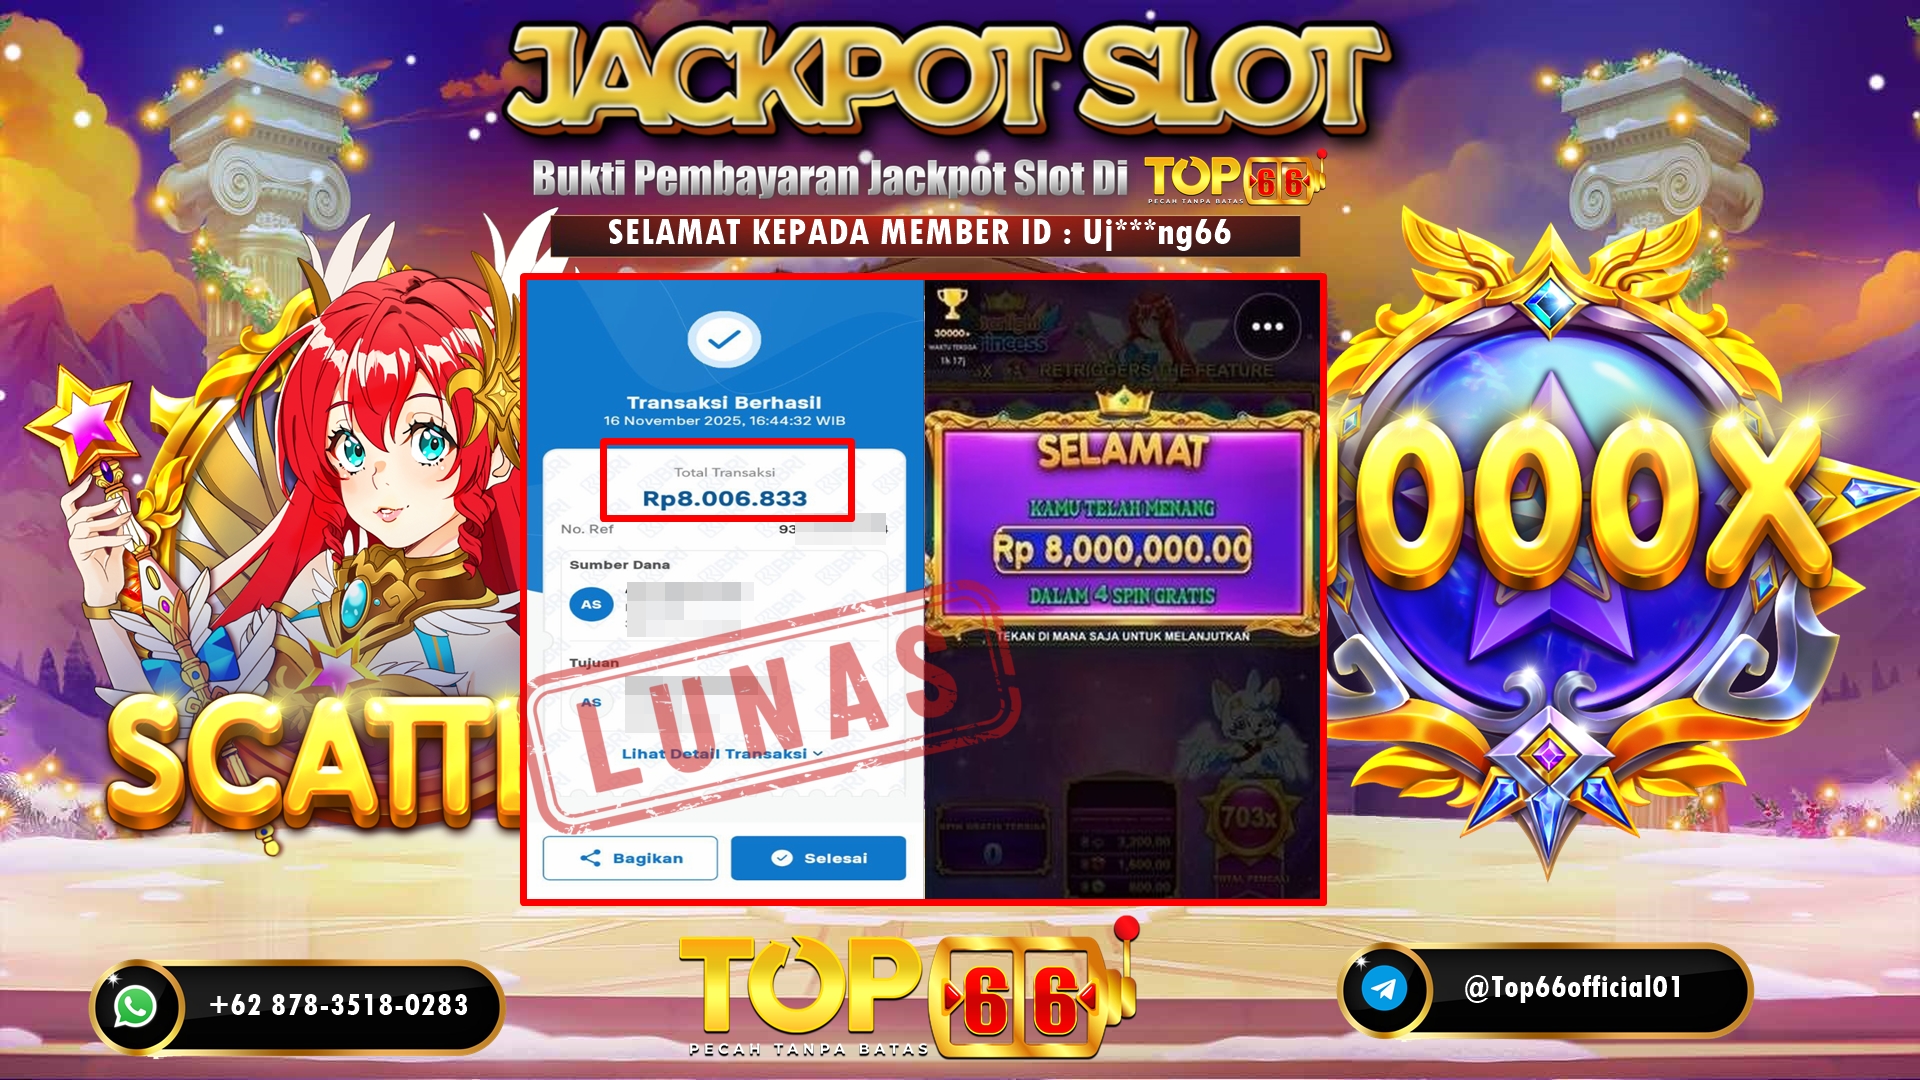Click the 703x multiplier badge

click(x=1248, y=818)
